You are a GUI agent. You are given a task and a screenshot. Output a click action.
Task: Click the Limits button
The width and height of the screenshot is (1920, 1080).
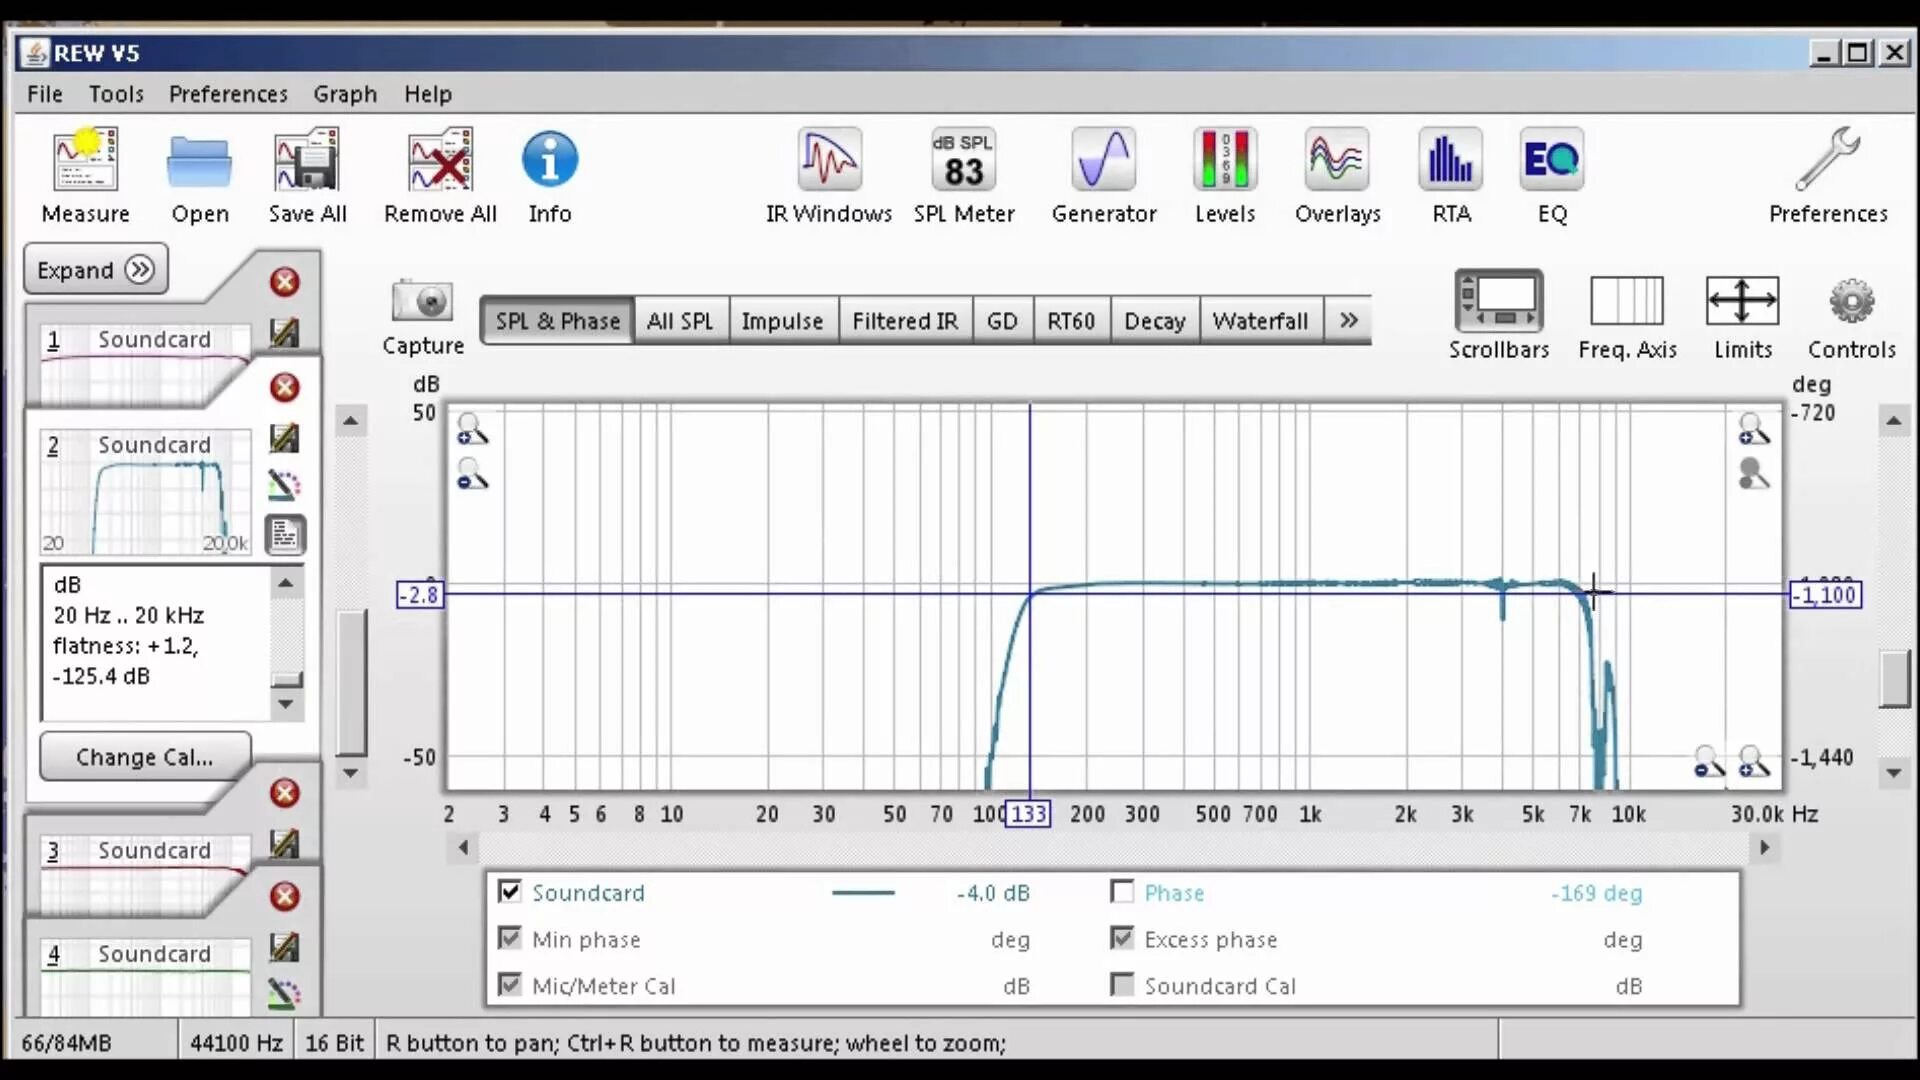coord(1741,301)
